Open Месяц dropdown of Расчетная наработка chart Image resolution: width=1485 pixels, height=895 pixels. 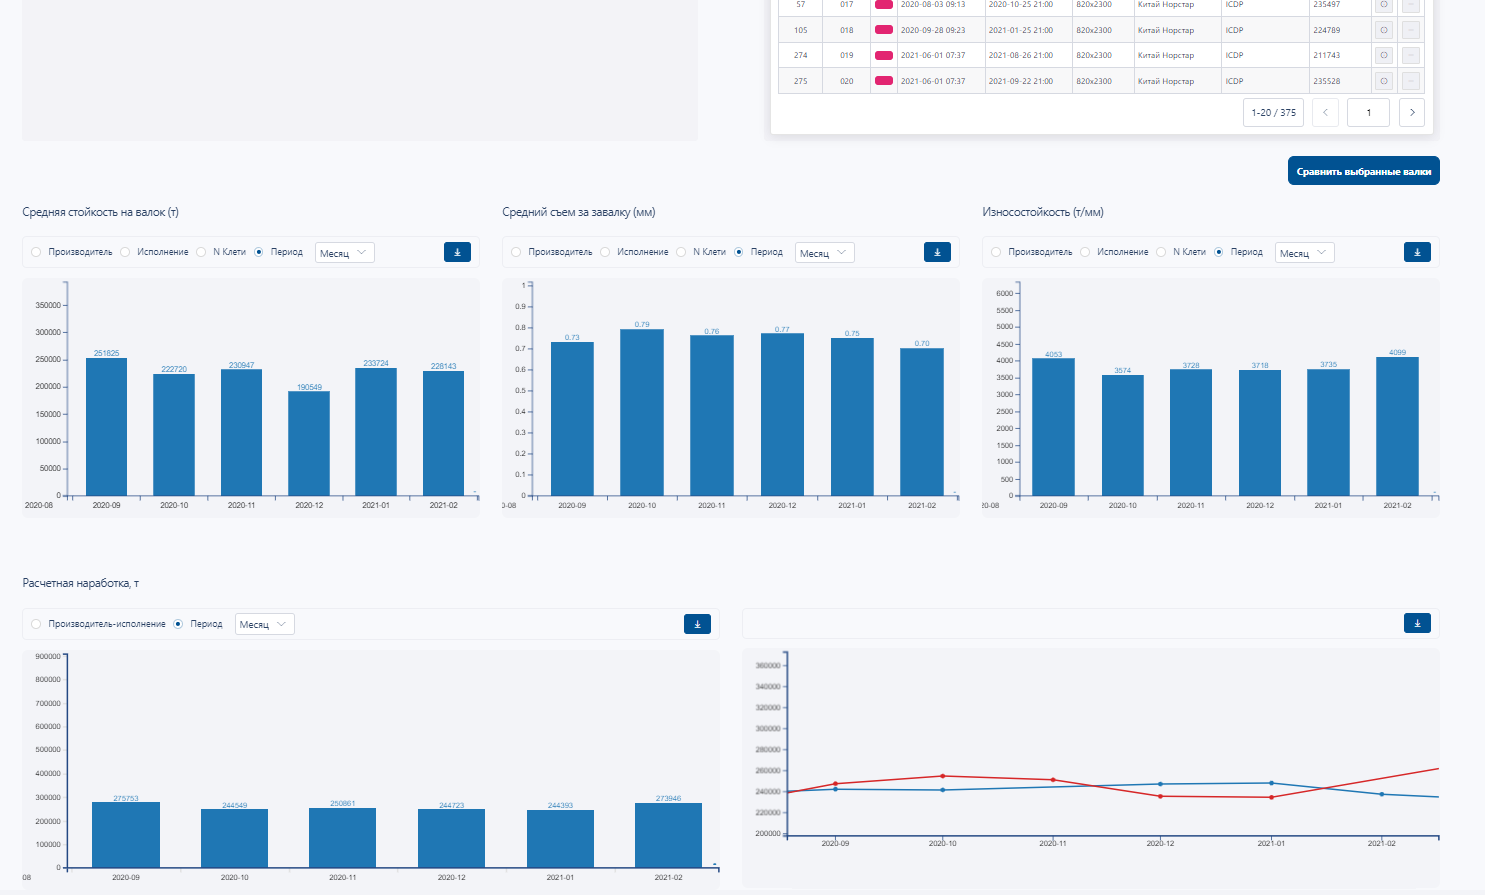pos(265,624)
